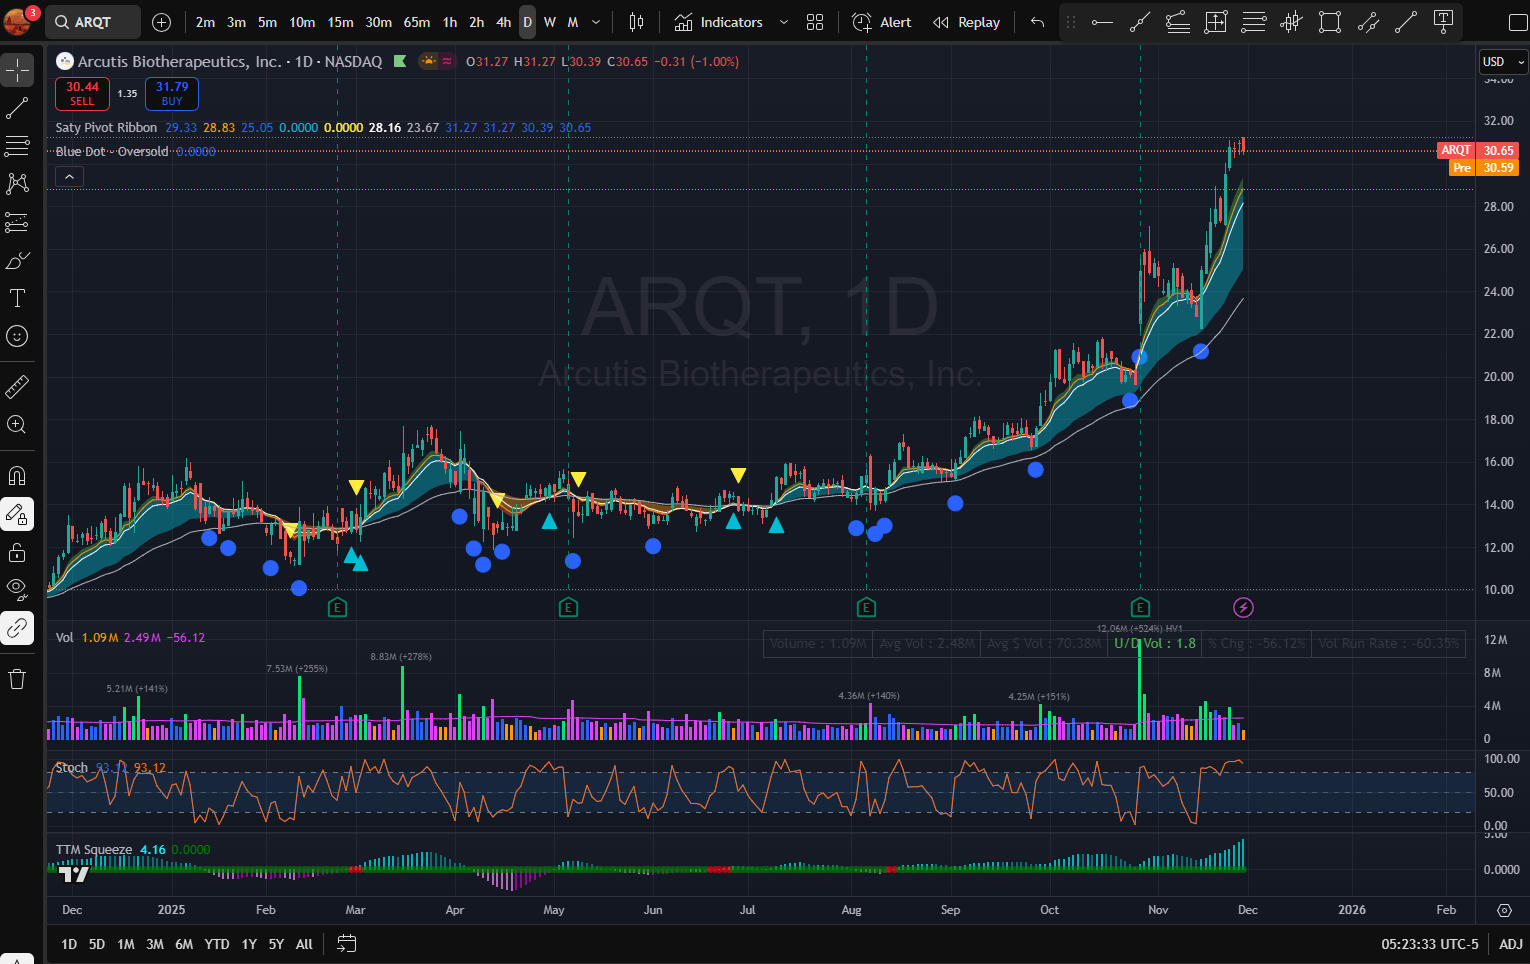Screen dimensions: 1530x964
Task: Select the 1D date range
Action: (69, 944)
